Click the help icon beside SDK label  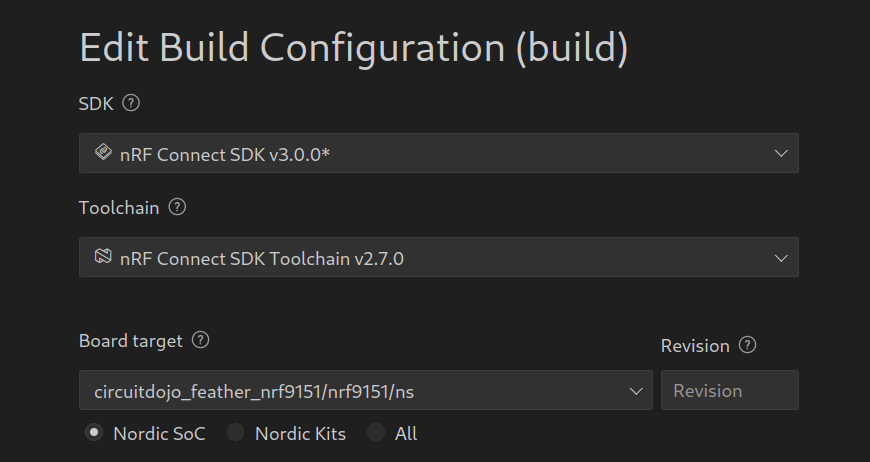pos(131,103)
